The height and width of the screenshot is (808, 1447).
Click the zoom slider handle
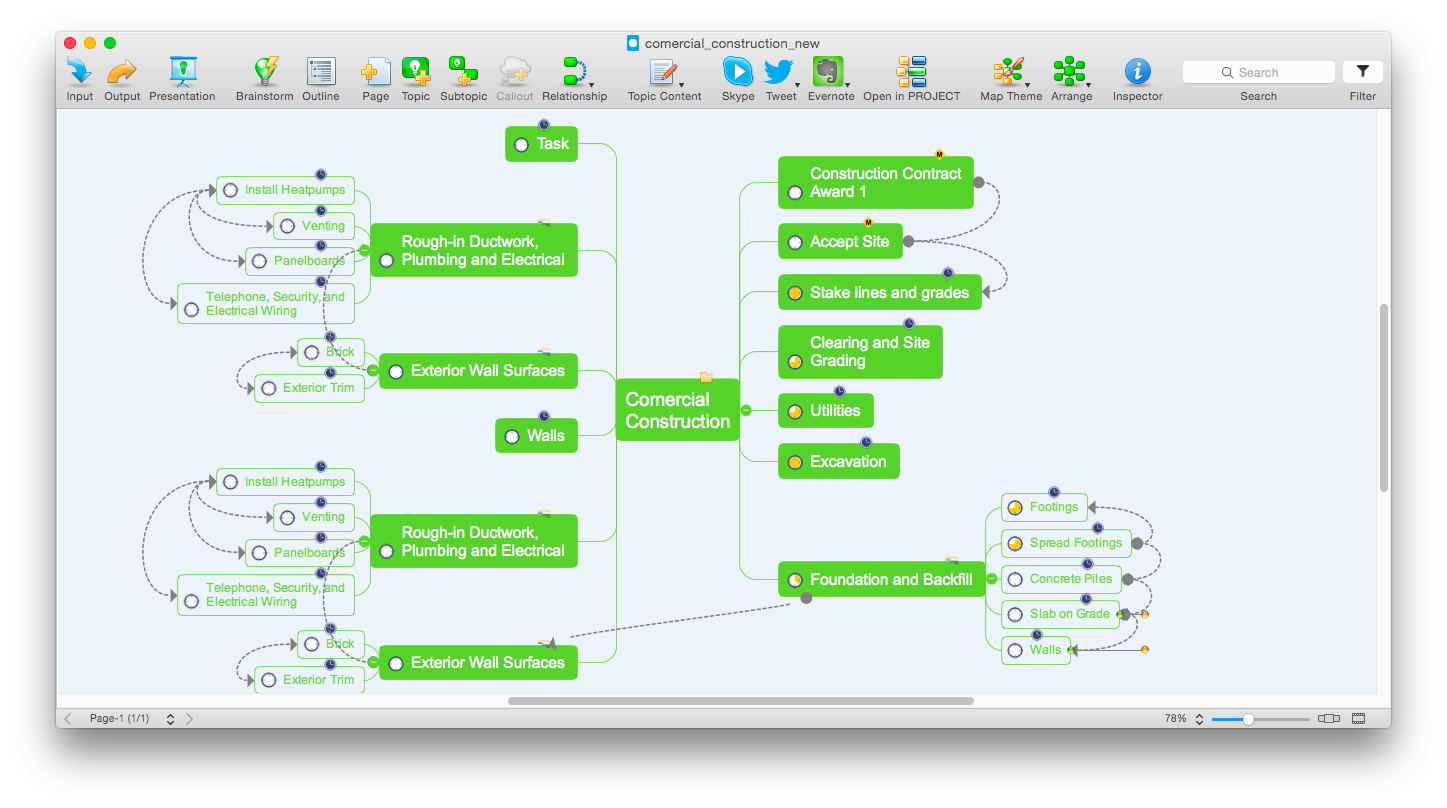[x=1248, y=719]
